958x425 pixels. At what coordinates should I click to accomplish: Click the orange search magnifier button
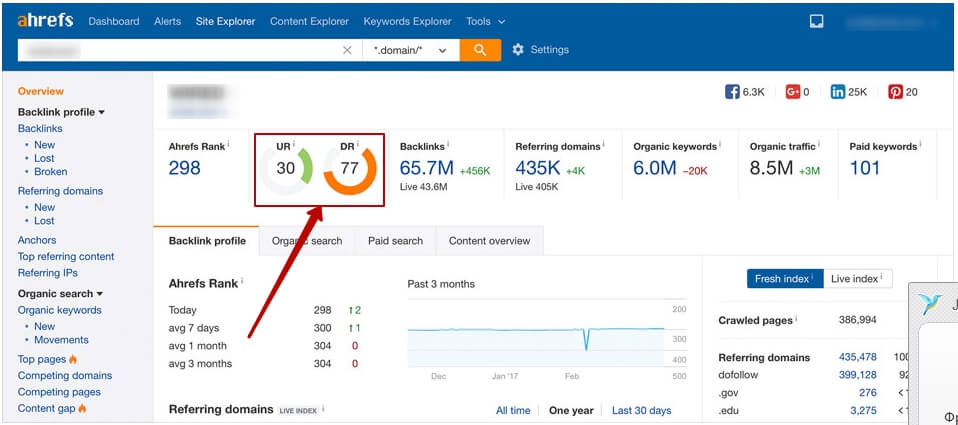point(480,50)
